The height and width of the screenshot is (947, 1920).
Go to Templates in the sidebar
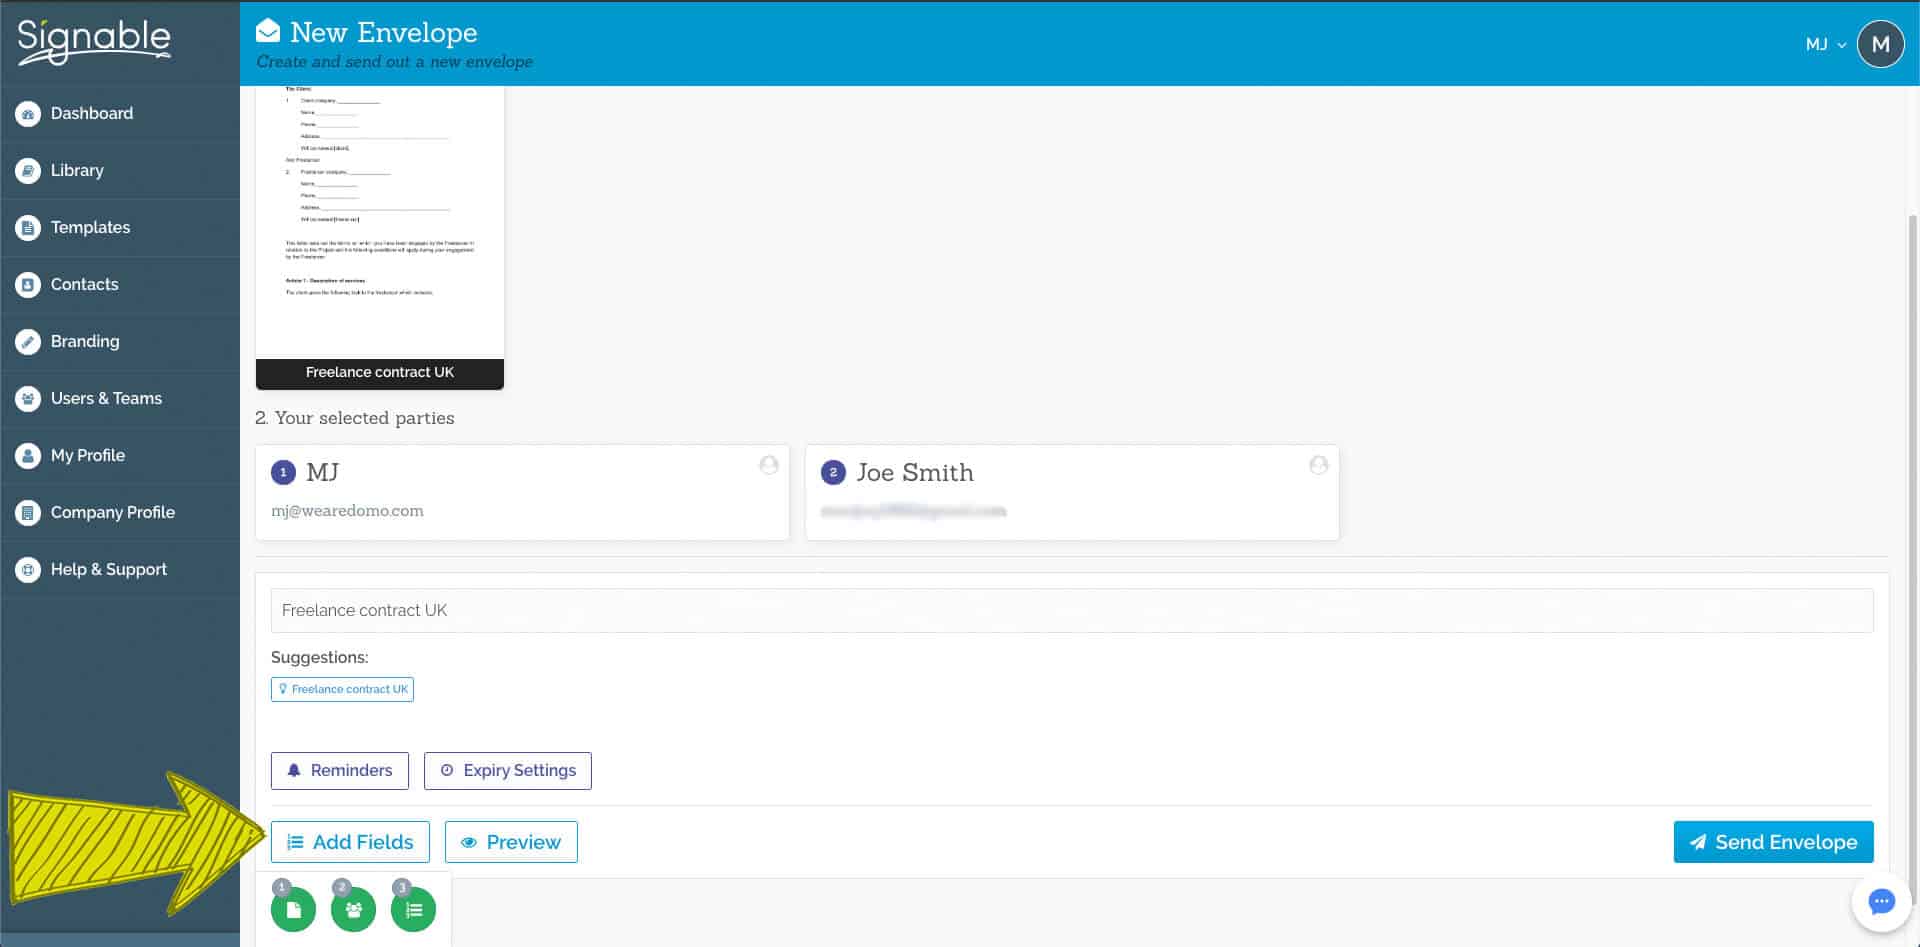pos(90,227)
